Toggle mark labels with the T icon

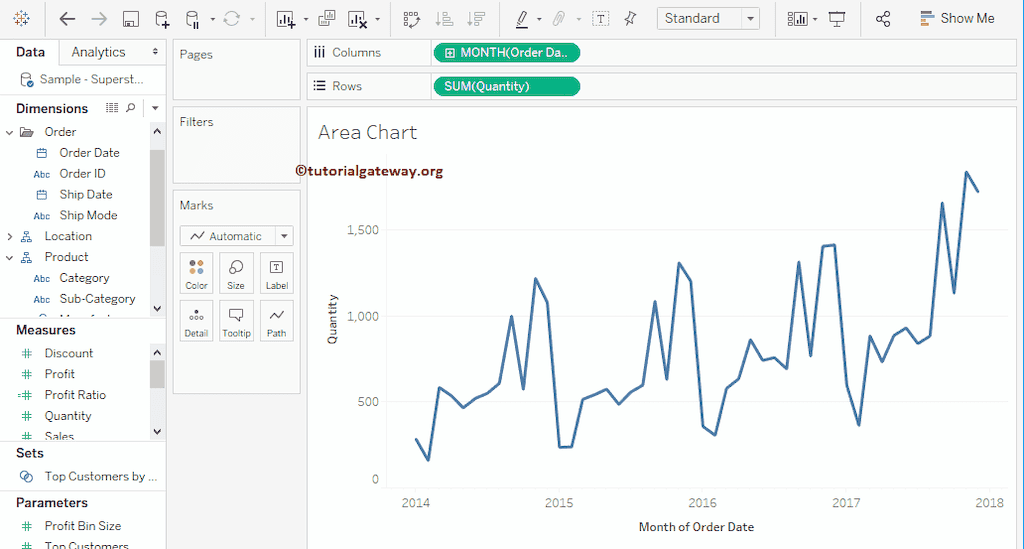point(600,19)
